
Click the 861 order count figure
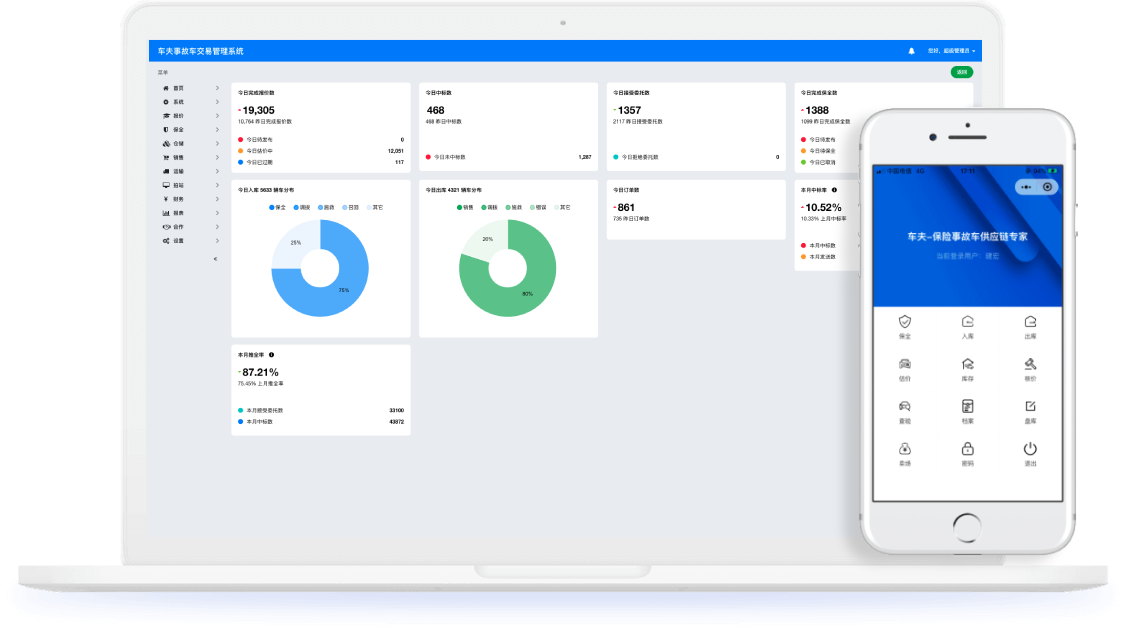(x=626, y=208)
